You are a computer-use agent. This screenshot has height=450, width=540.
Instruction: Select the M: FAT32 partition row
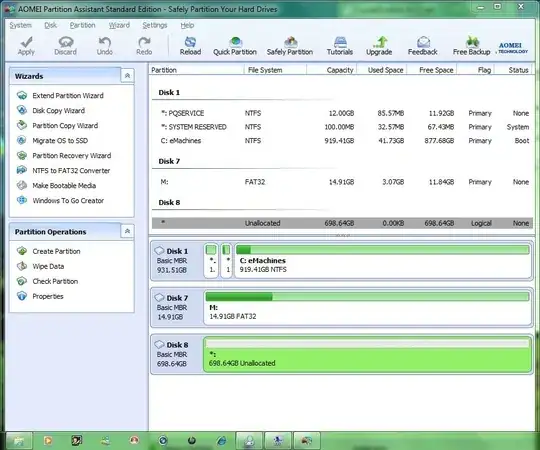point(342,182)
